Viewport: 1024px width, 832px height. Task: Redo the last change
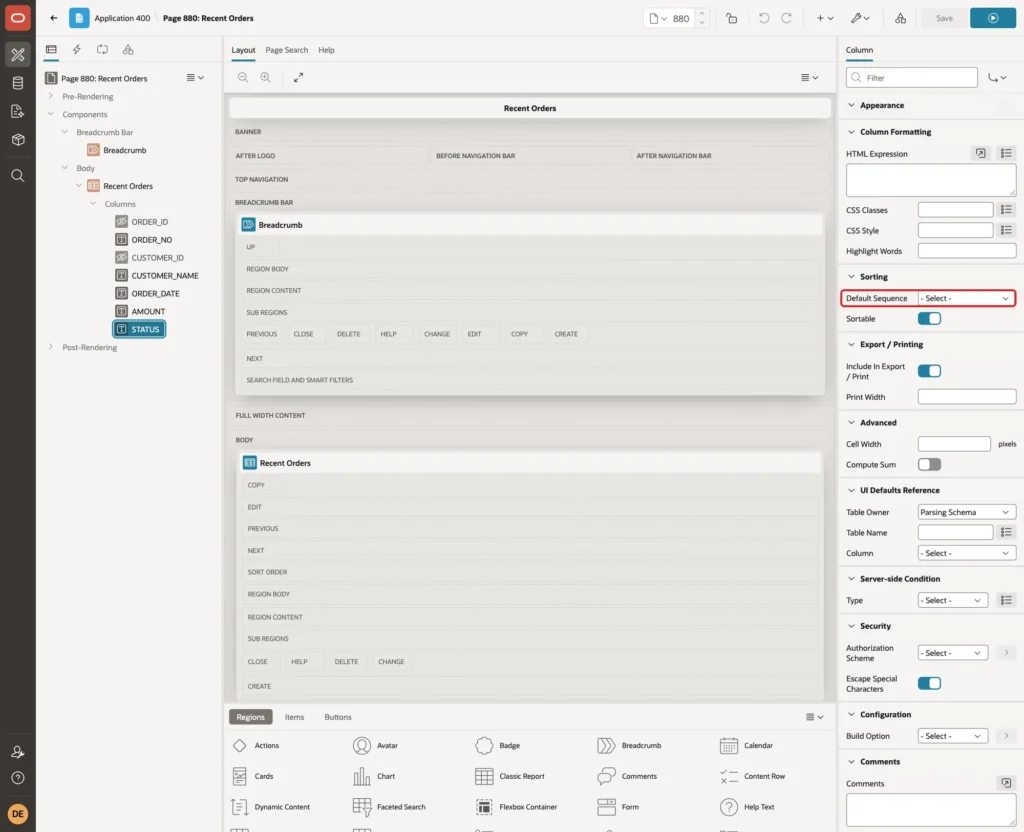[x=787, y=18]
